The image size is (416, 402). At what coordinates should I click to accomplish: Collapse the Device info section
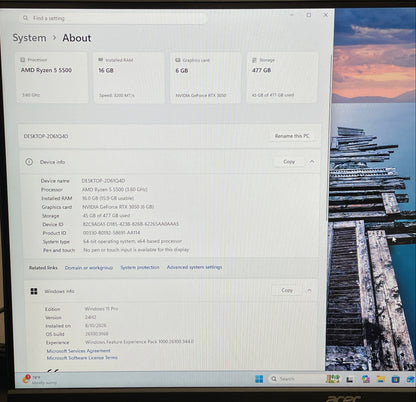coord(312,161)
